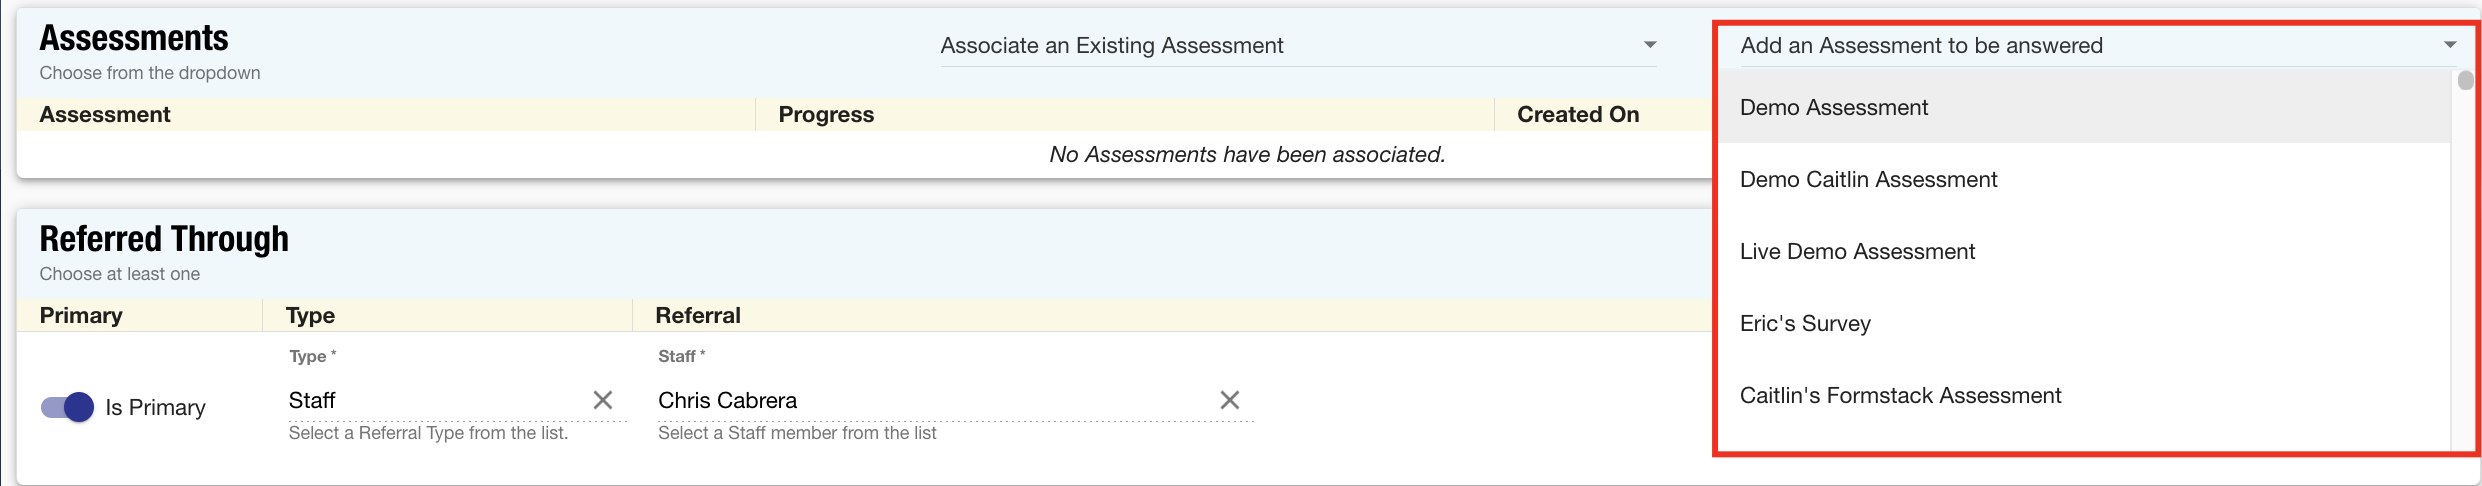Click the Progress column header
Viewport: 2482px width, 486px height.
tap(826, 115)
